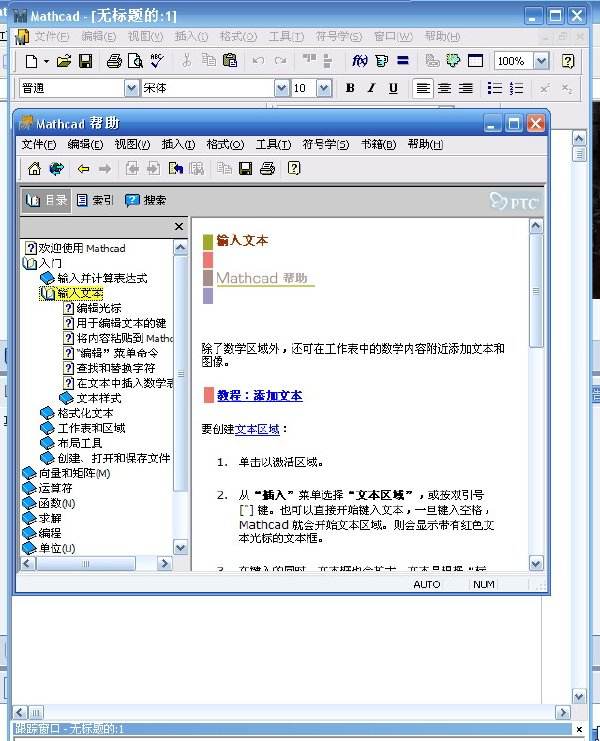Collapse the 入门 tree book
600x741 pixels.
pos(30,263)
